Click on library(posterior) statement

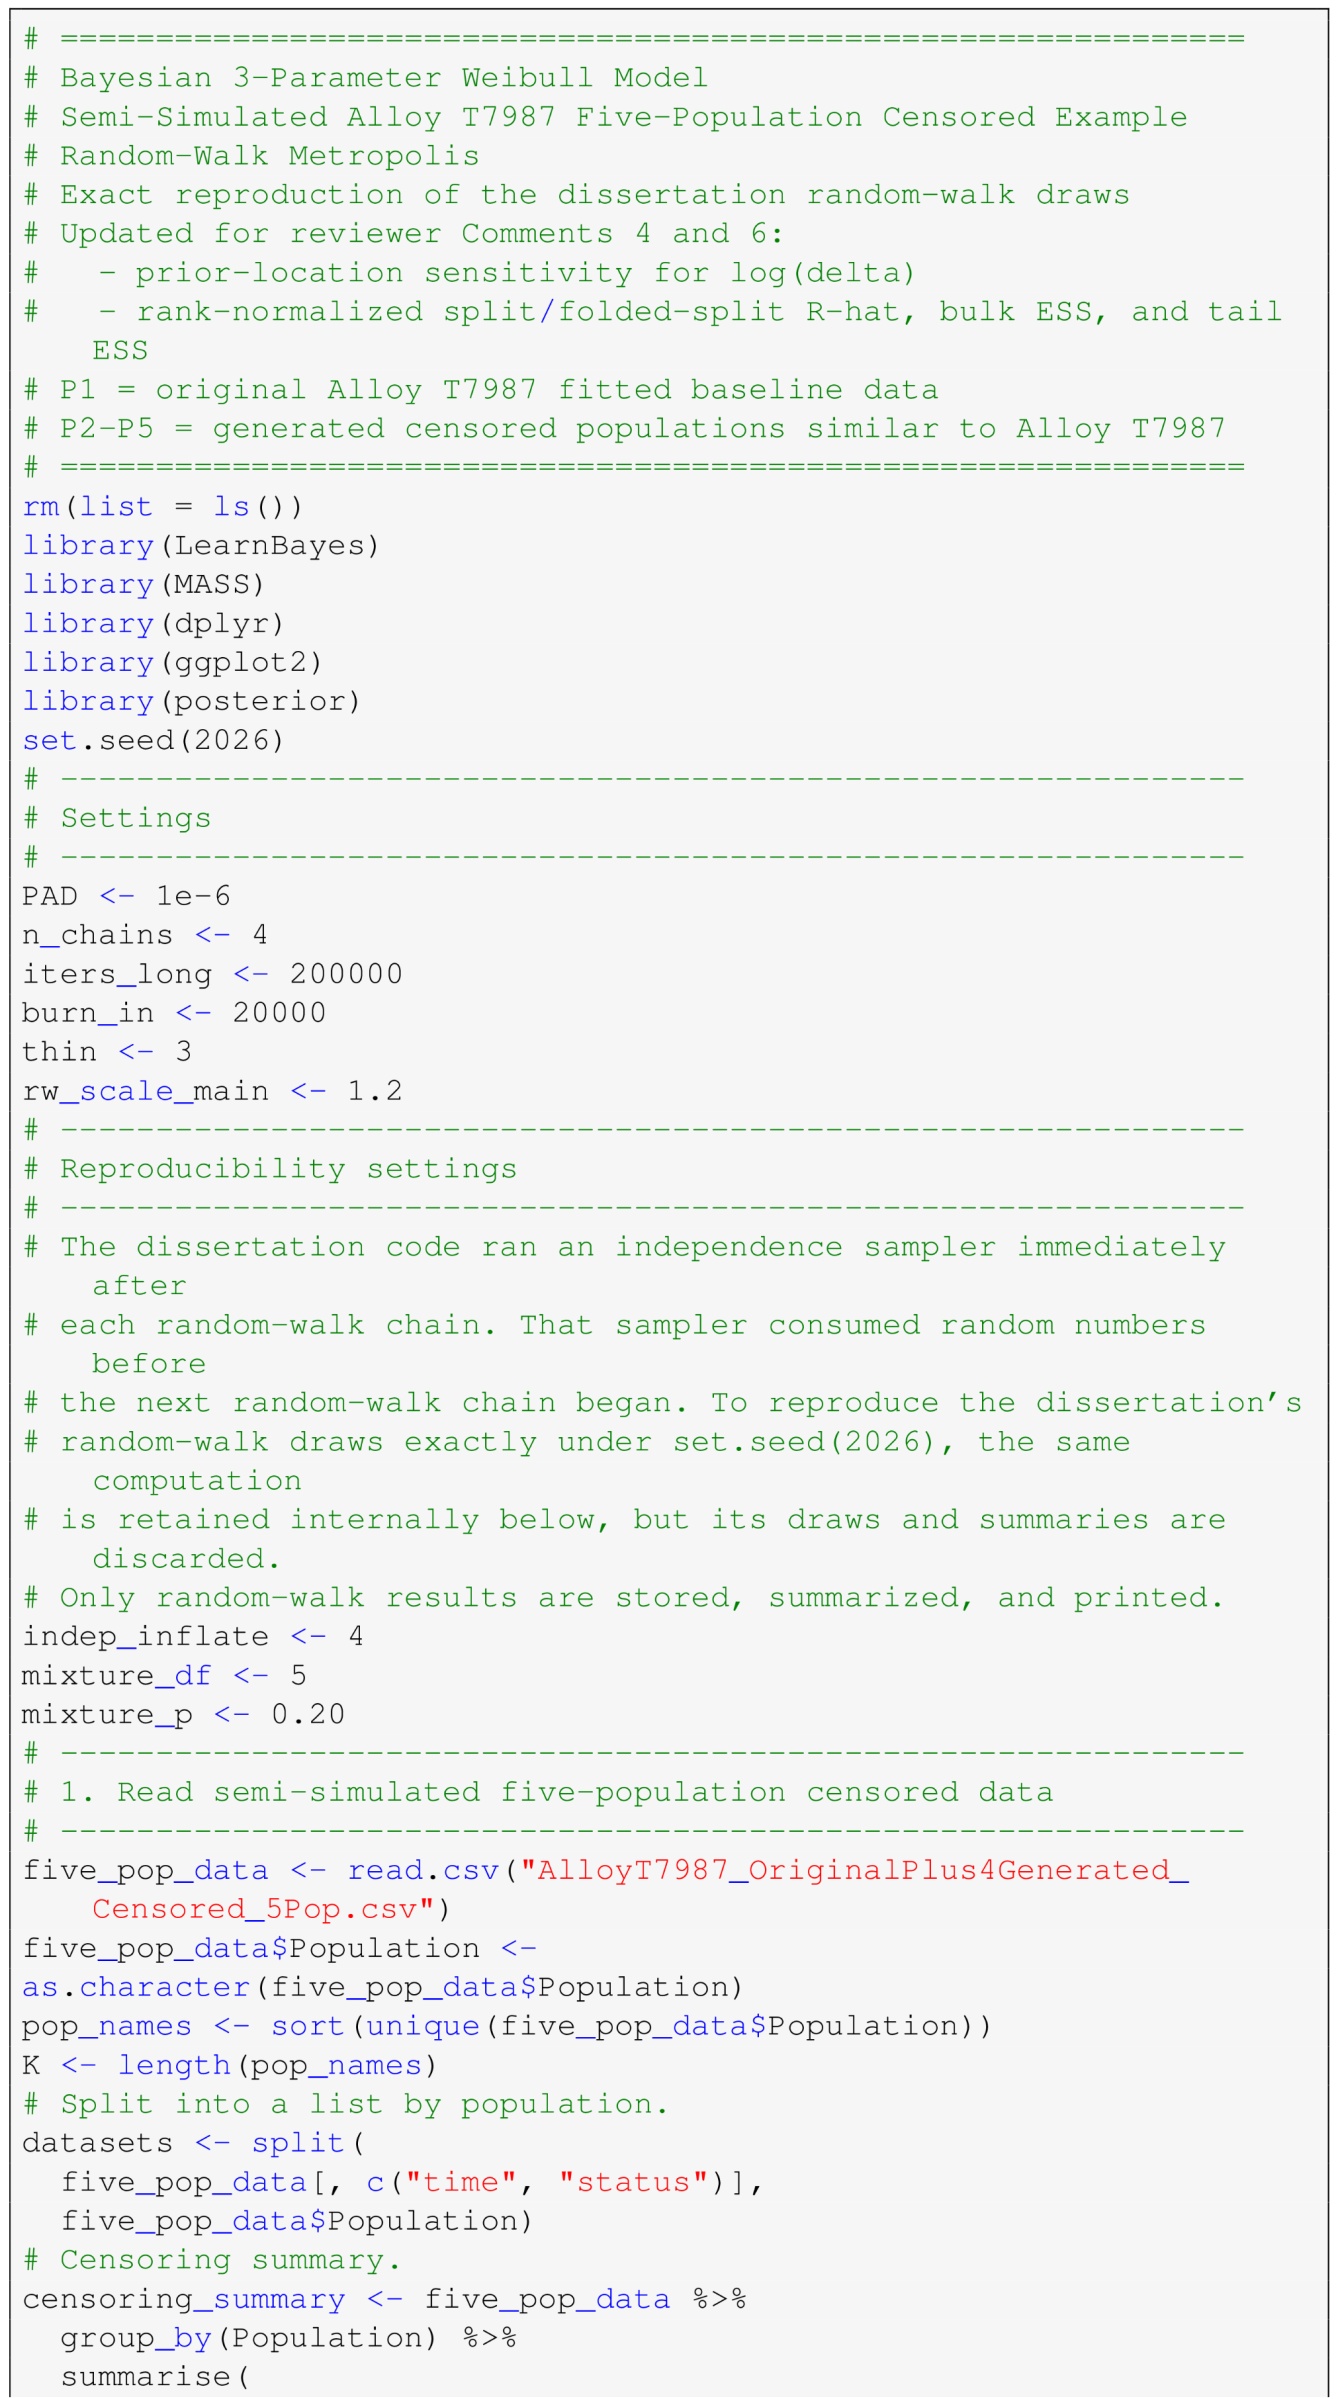pyautogui.click(x=191, y=701)
